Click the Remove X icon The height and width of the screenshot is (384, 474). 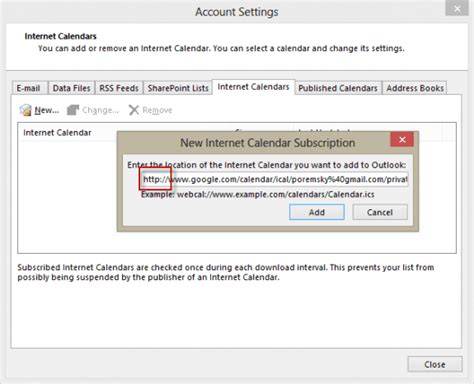click(x=134, y=110)
